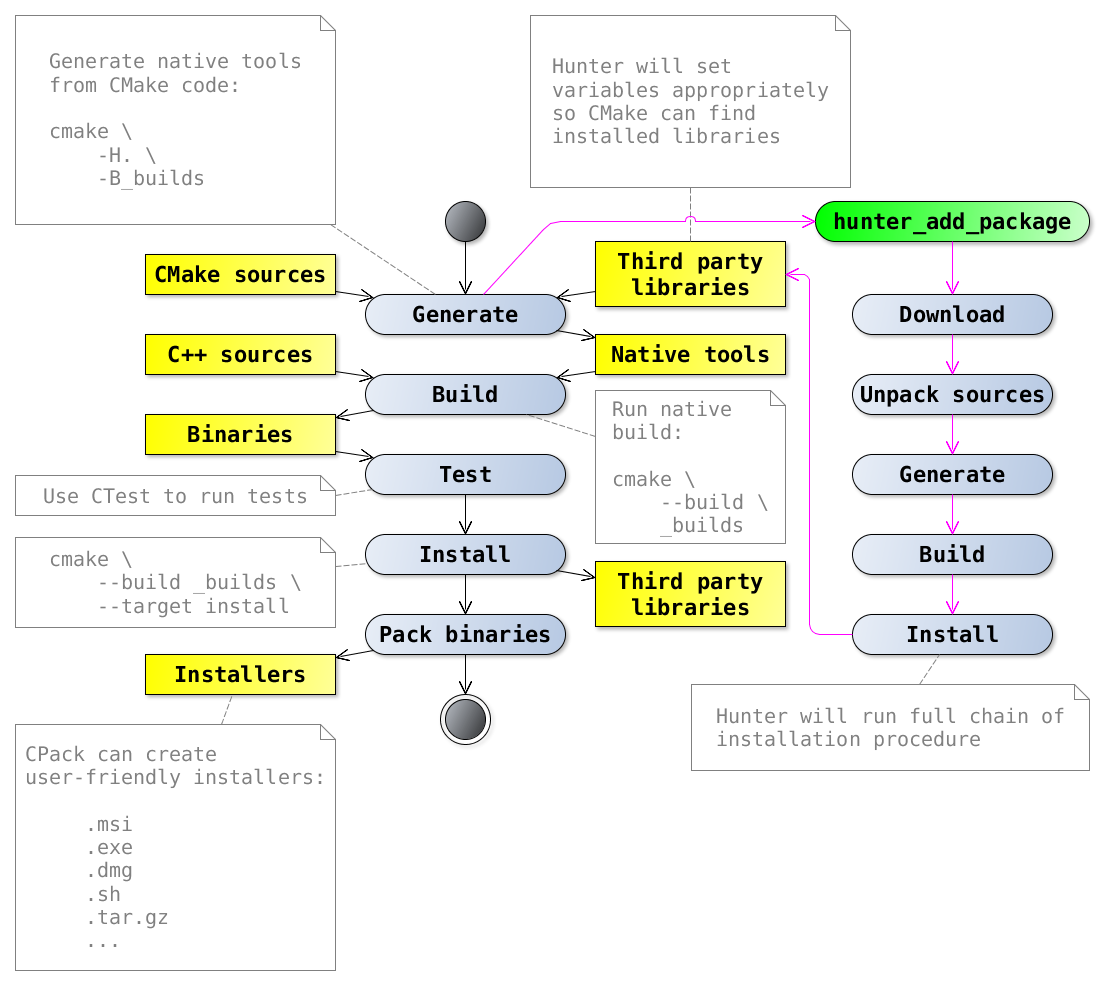The height and width of the screenshot is (986, 1105).
Task: Click the Download step in Hunter's chain
Action: [x=952, y=314]
